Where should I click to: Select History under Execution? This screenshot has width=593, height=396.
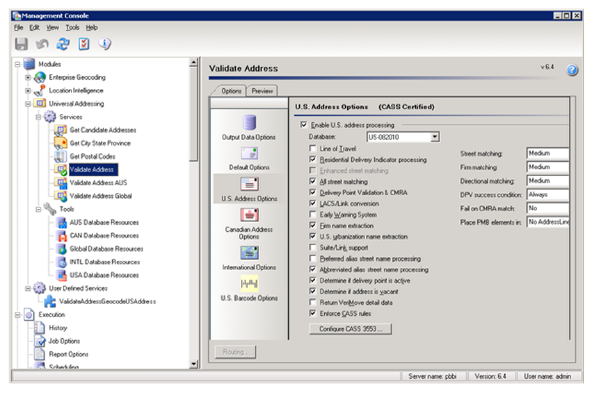click(58, 328)
